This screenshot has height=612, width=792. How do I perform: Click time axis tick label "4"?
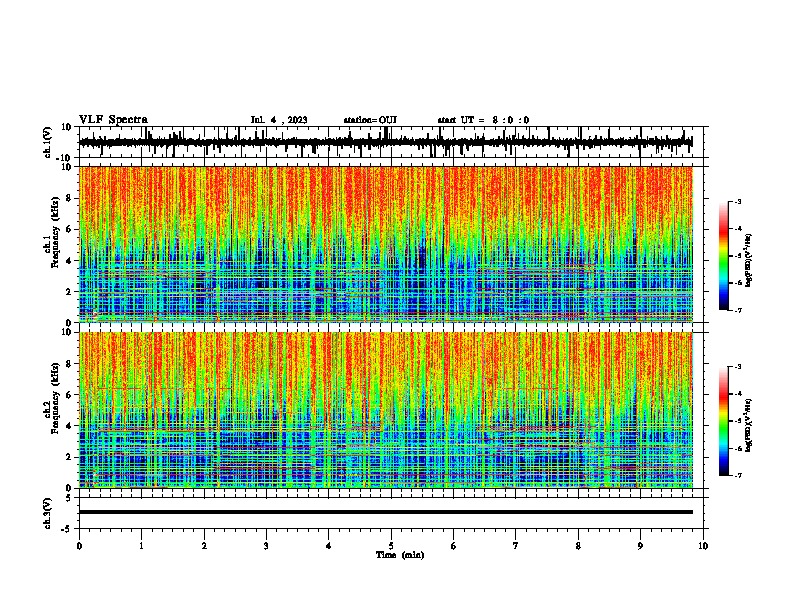point(329,546)
